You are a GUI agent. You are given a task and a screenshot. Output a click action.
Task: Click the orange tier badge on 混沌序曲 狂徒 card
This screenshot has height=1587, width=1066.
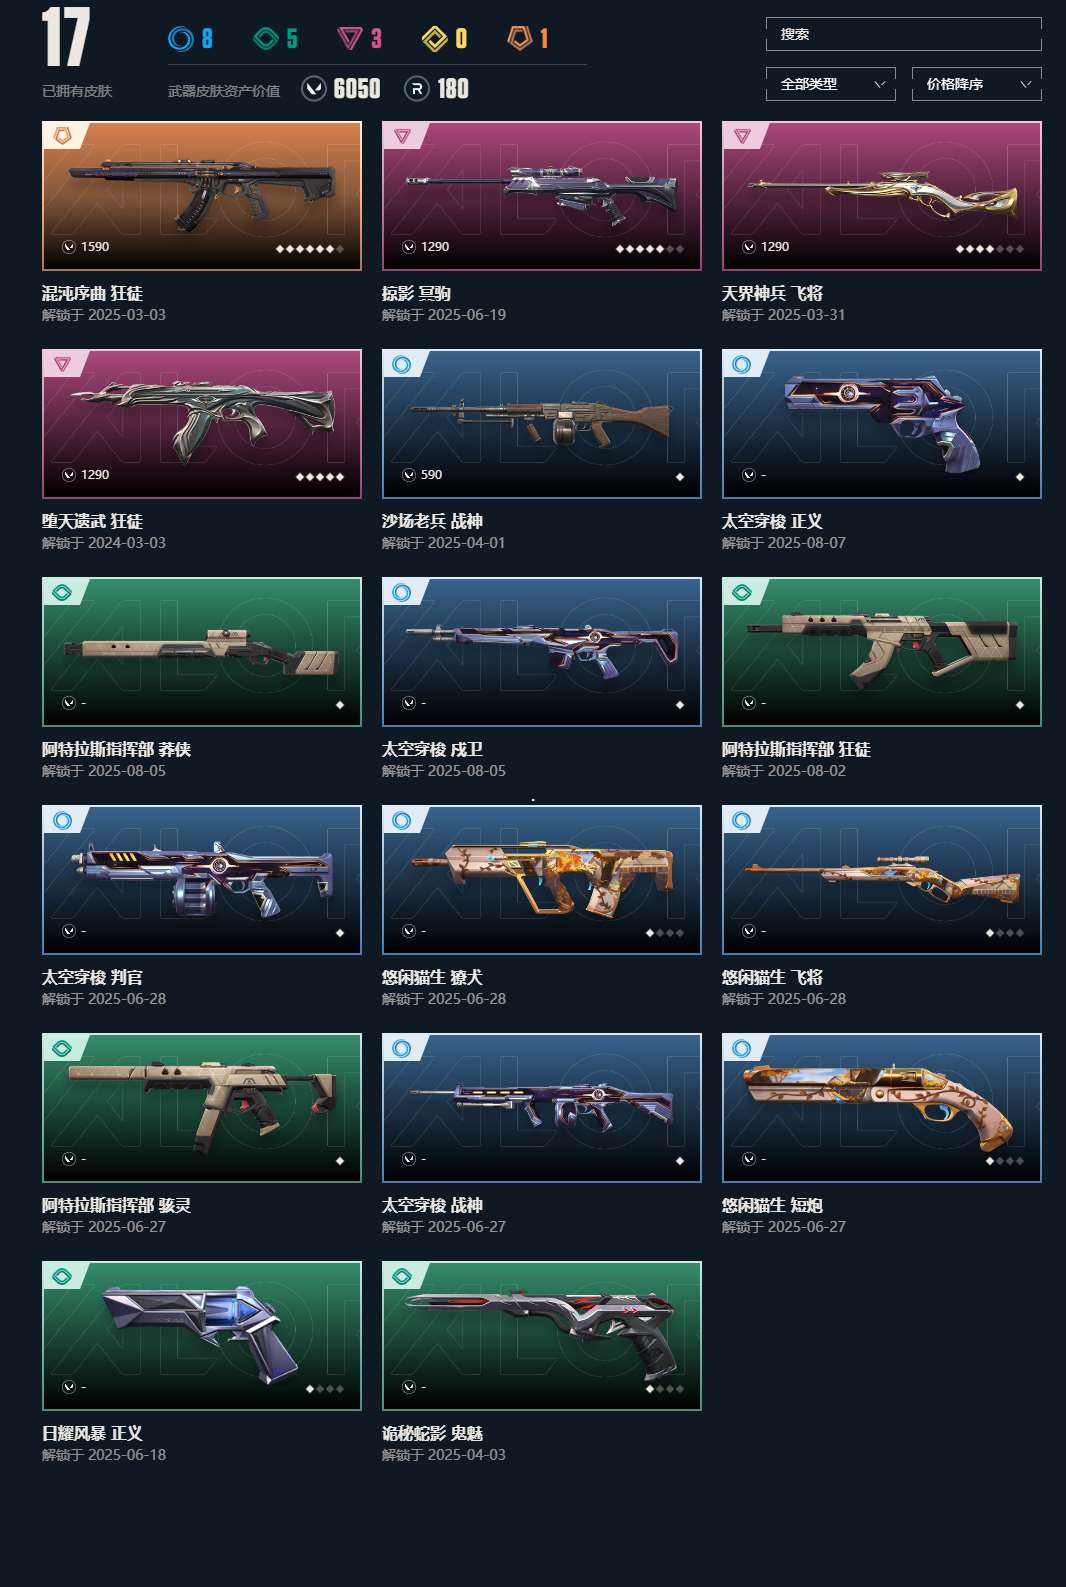(x=63, y=135)
